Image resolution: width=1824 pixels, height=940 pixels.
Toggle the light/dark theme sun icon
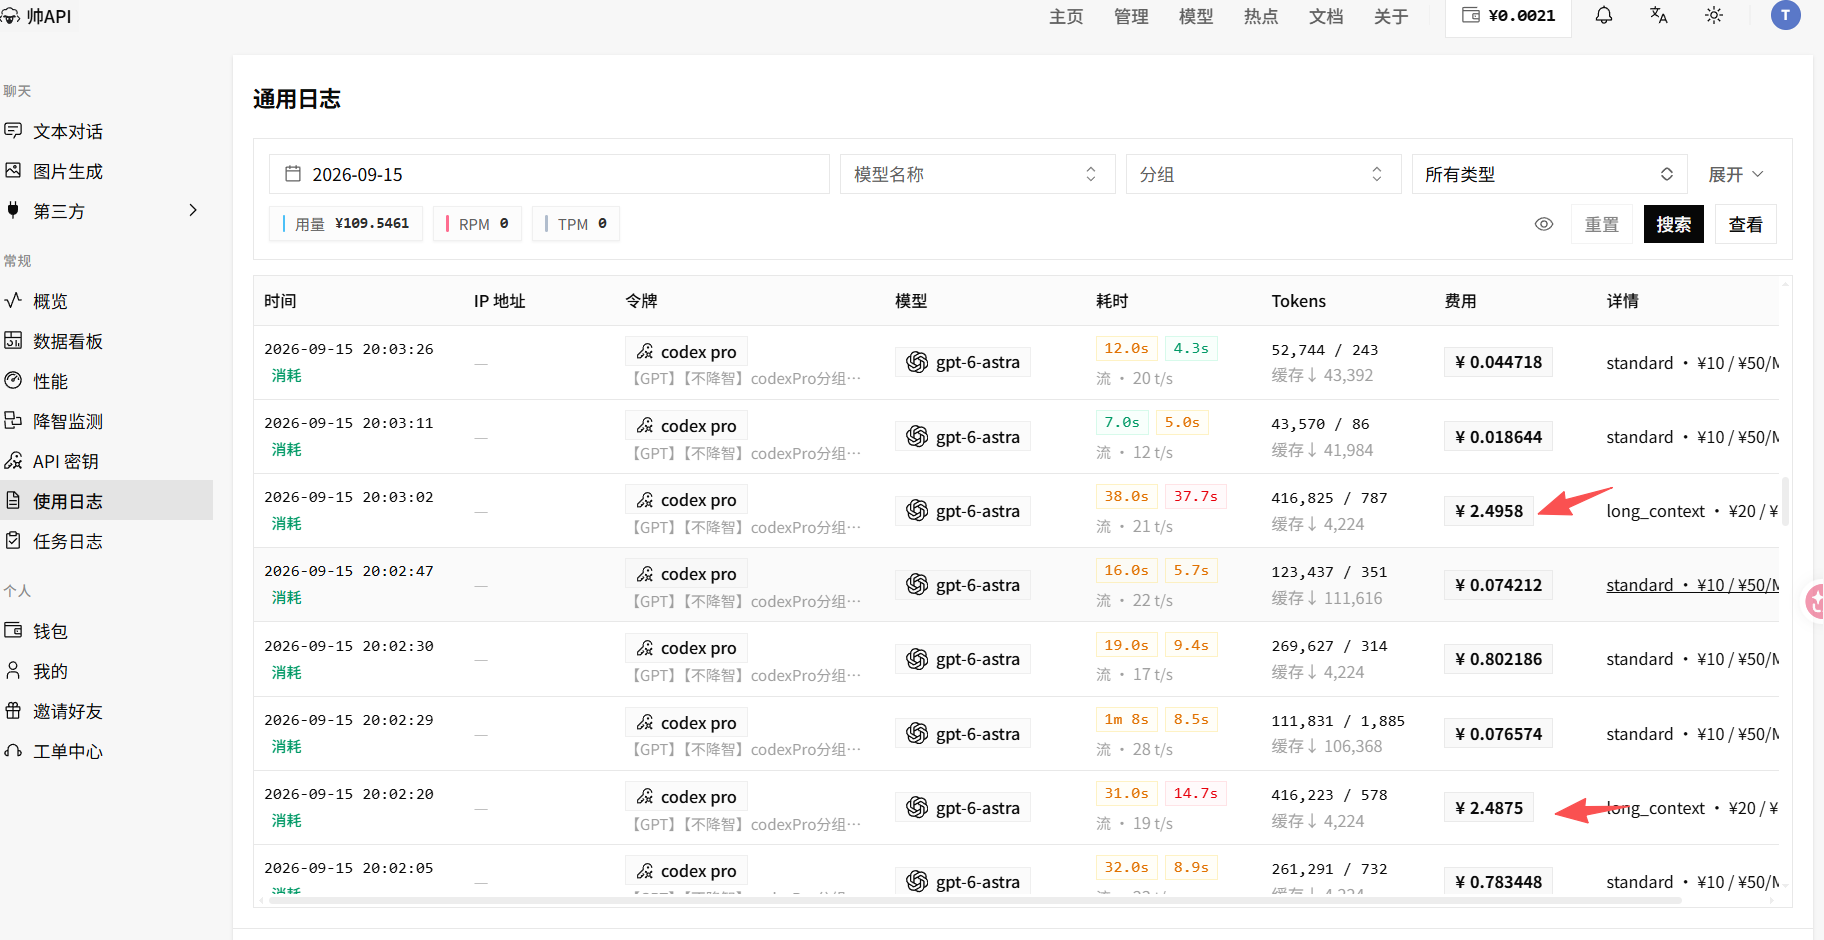click(1714, 16)
